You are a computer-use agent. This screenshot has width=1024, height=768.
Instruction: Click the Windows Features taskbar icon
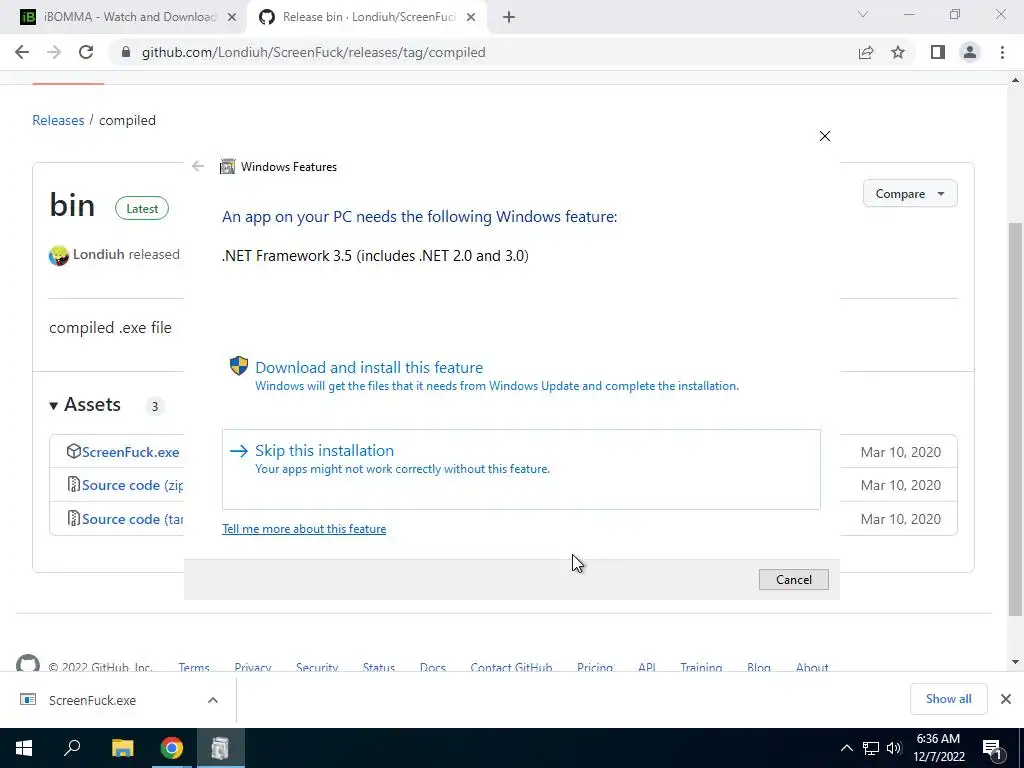220,748
